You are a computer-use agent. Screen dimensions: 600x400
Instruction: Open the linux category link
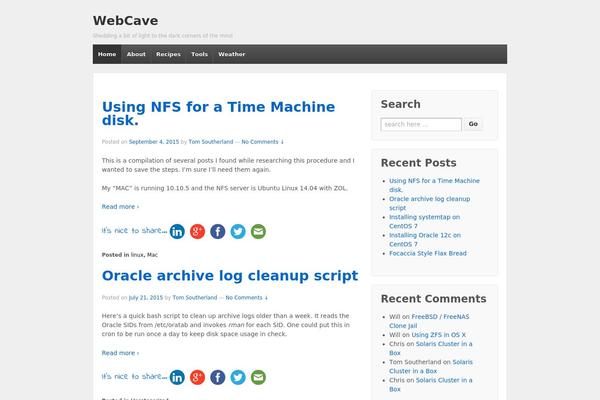click(x=137, y=255)
